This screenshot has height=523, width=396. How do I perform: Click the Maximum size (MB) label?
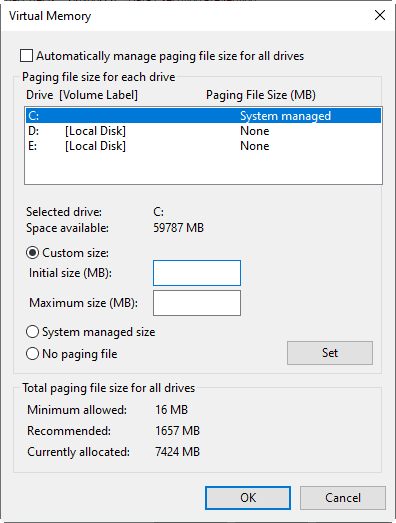[x=83, y=303]
